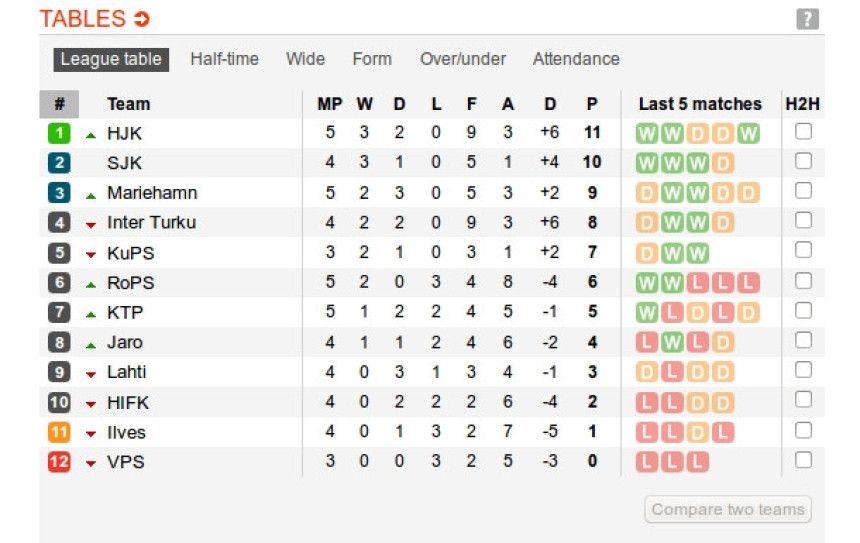Select the Over/under tab
This screenshot has height=543, width=860.
pyautogui.click(x=462, y=59)
